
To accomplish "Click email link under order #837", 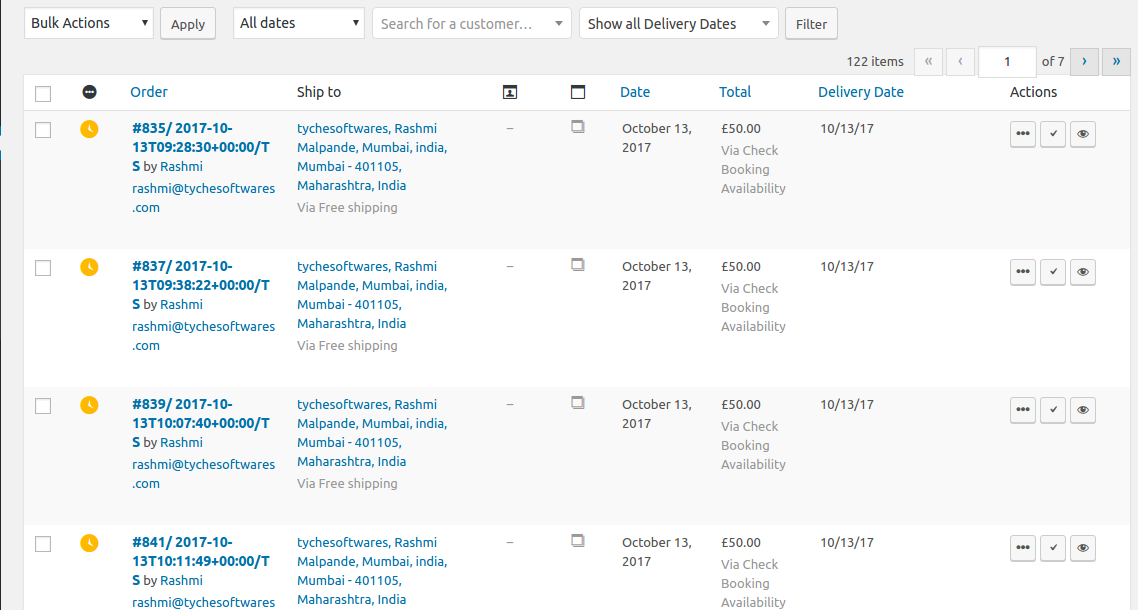I will coord(203,336).
